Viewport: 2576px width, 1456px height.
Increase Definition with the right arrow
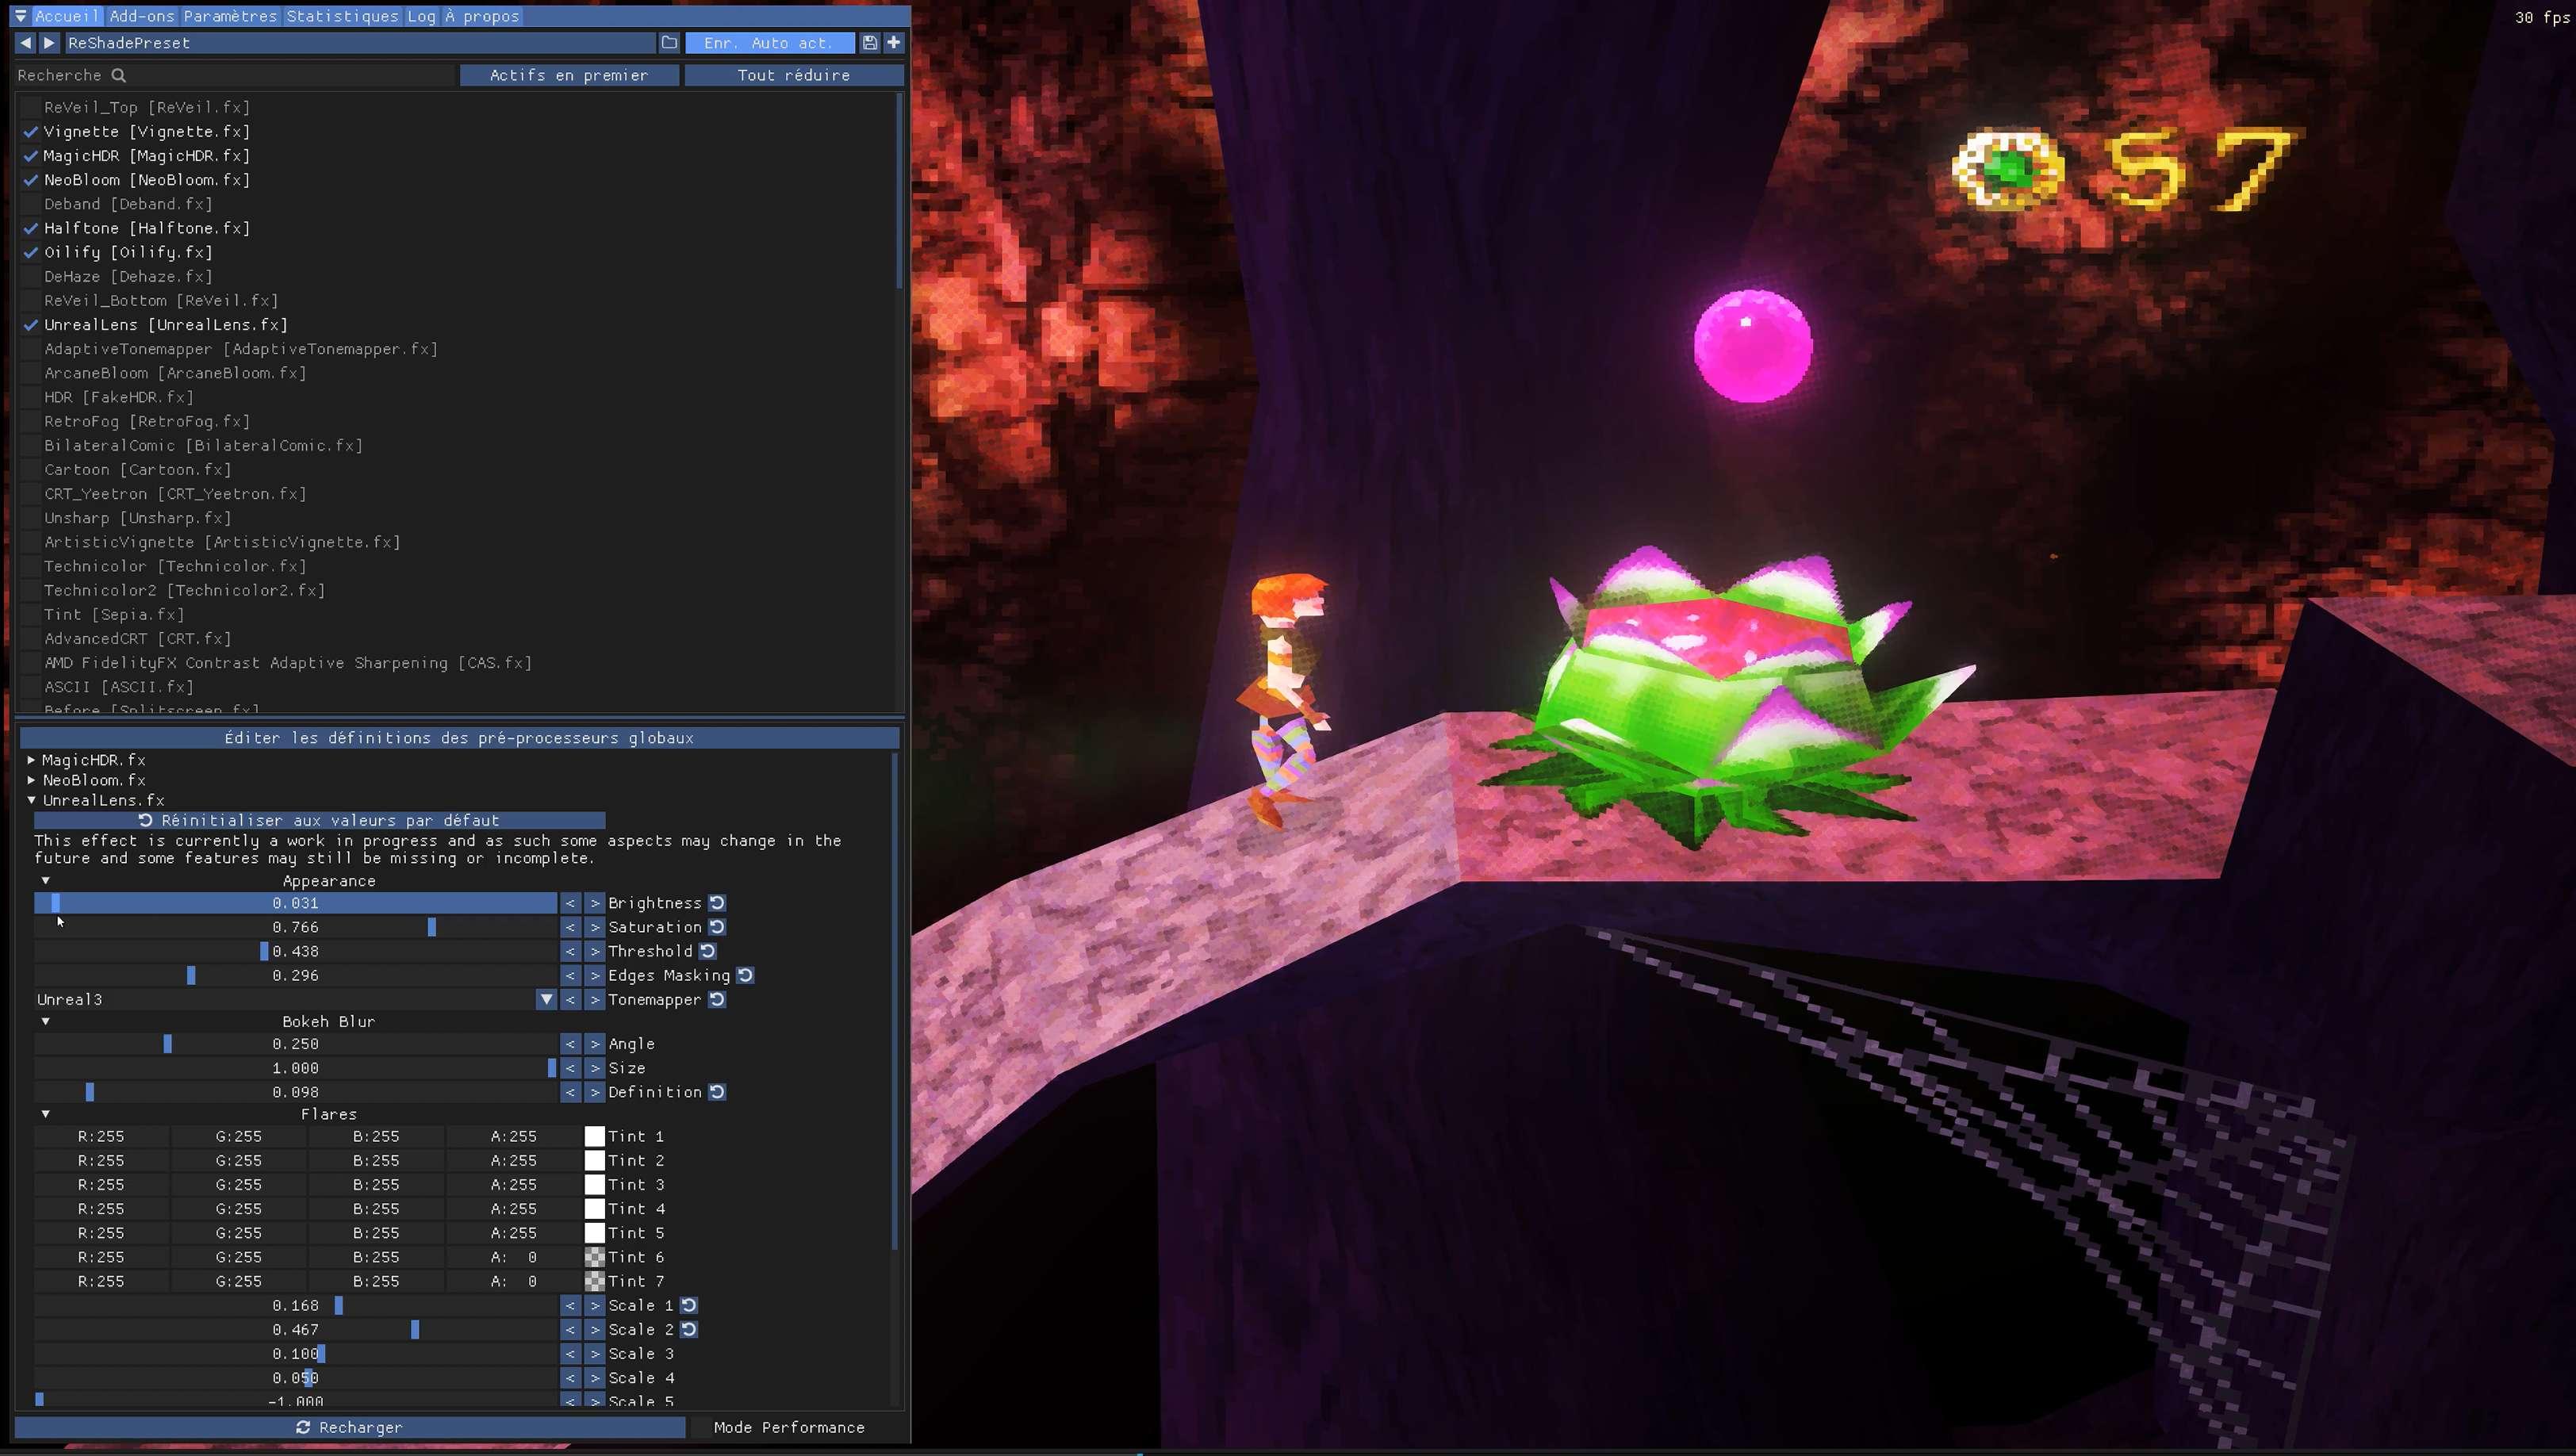coord(595,1092)
